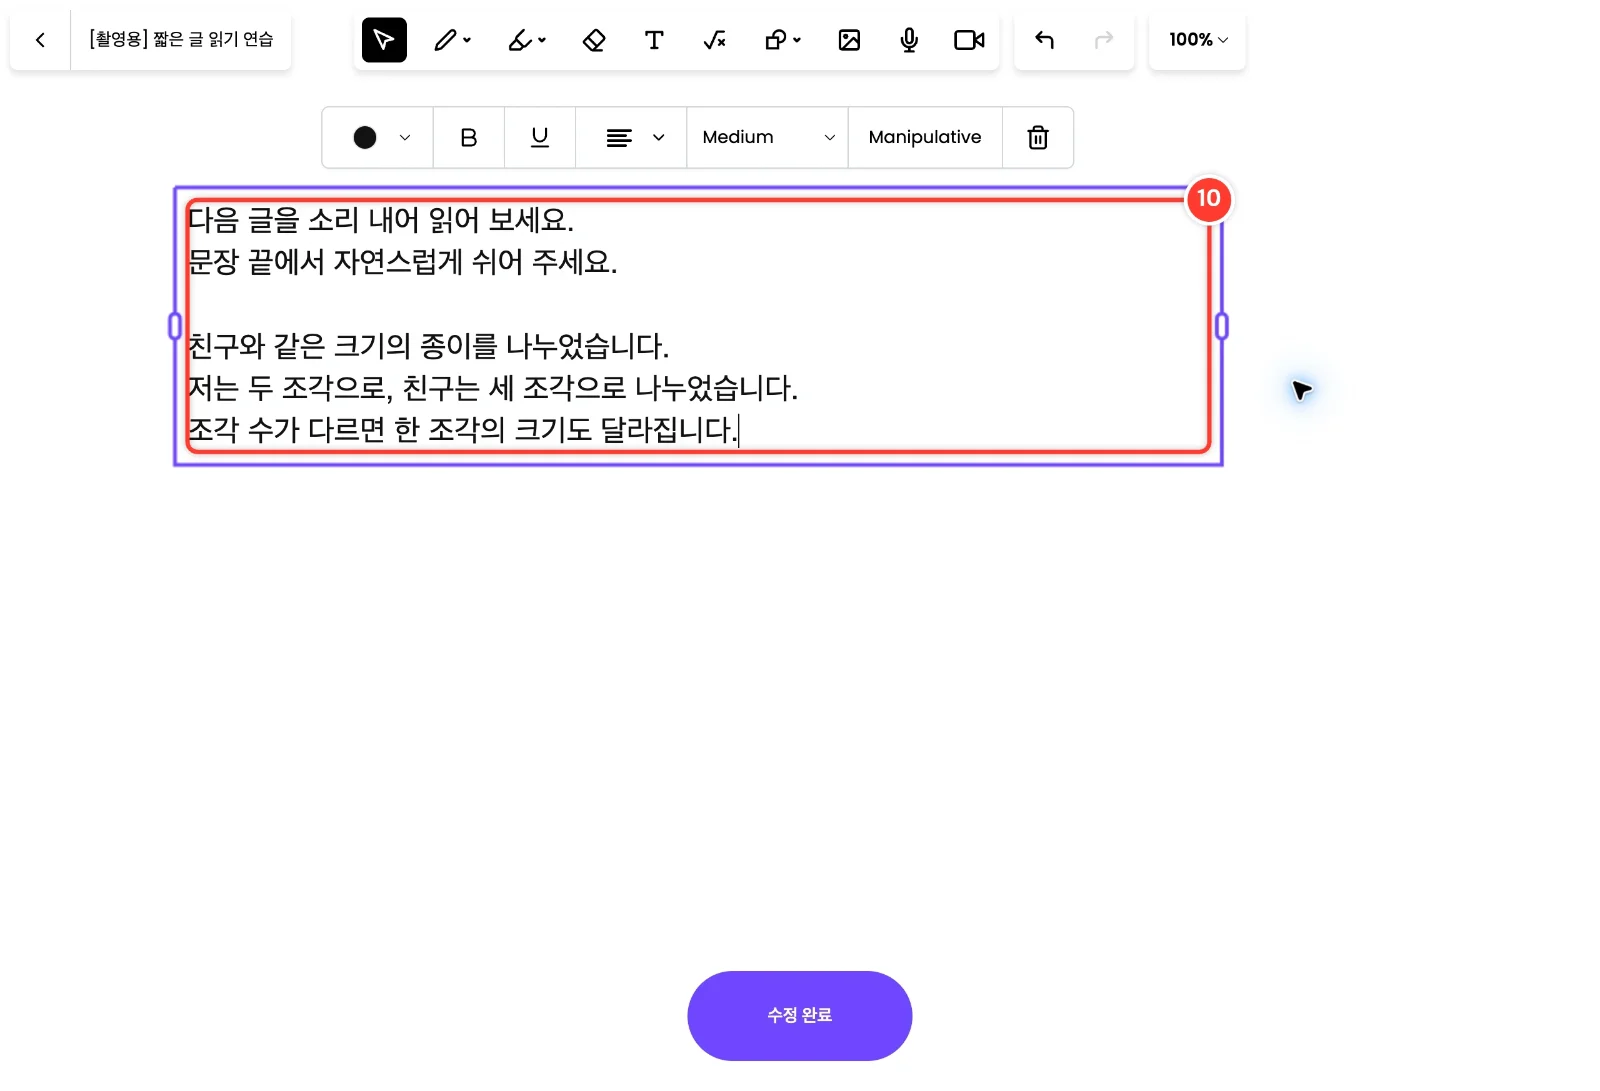
Task: Go back with the left chevron
Action: click(x=40, y=40)
